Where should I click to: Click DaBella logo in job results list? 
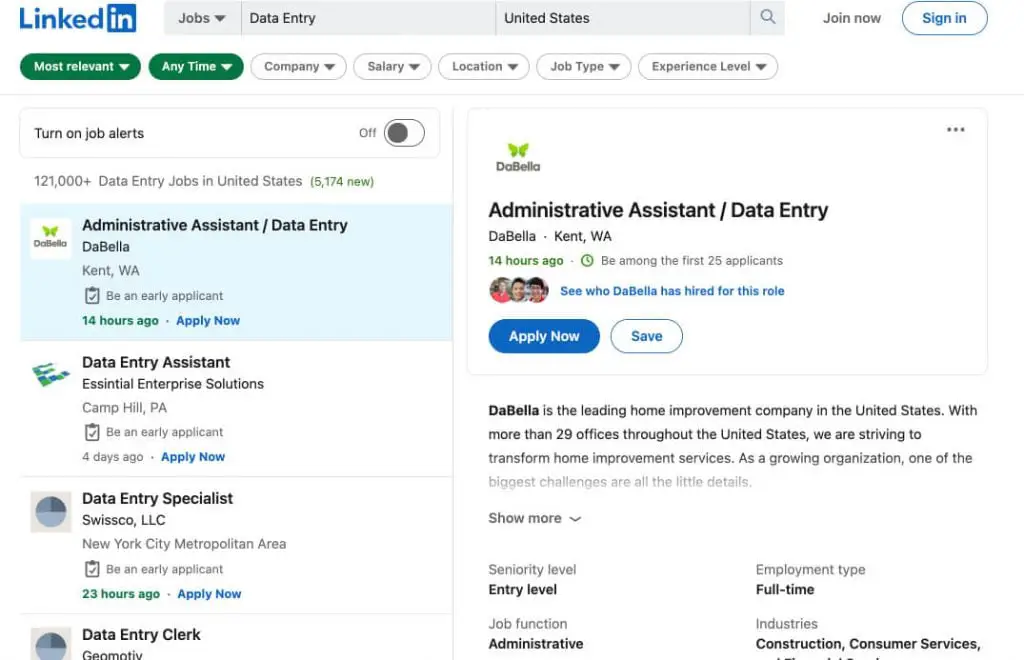(x=50, y=237)
